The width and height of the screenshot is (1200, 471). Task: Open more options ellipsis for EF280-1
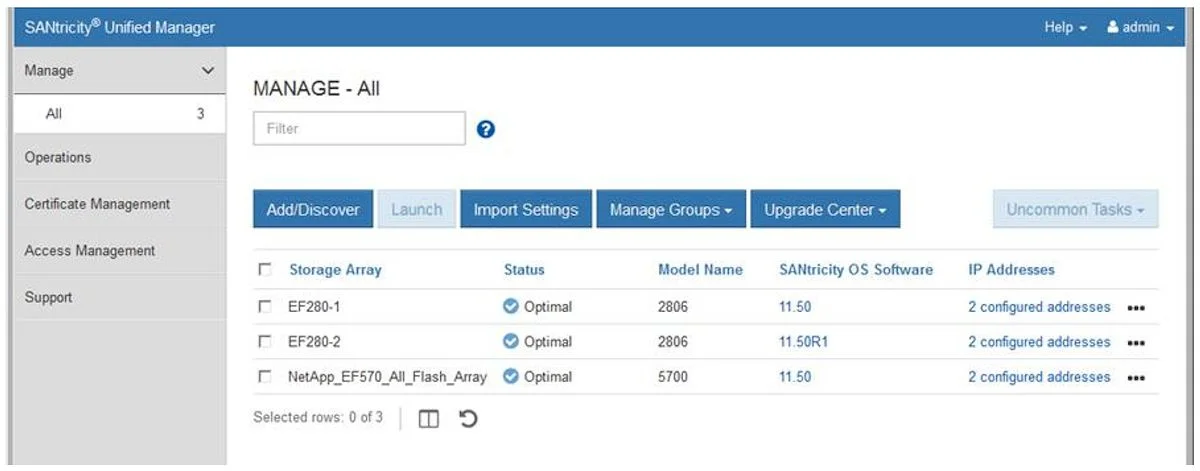pyautogui.click(x=1135, y=308)
